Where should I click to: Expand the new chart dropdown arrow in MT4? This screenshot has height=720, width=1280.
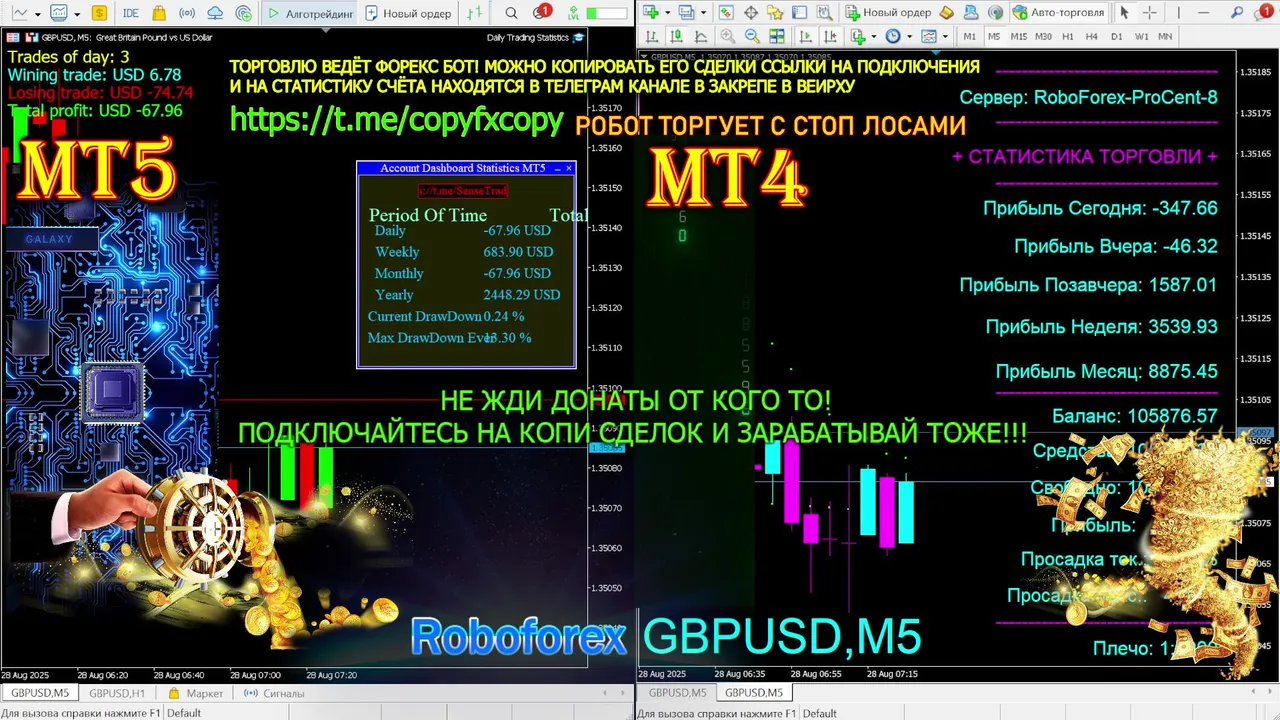point(667,13)
